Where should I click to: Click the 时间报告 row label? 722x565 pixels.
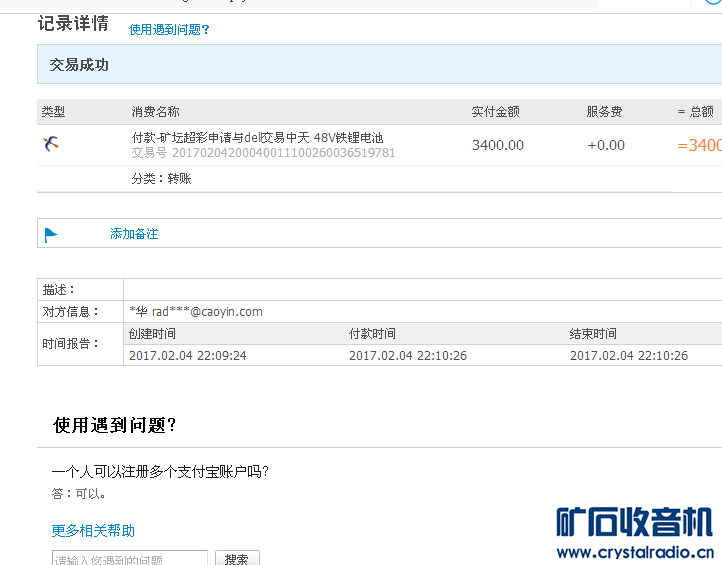(71, 344)
